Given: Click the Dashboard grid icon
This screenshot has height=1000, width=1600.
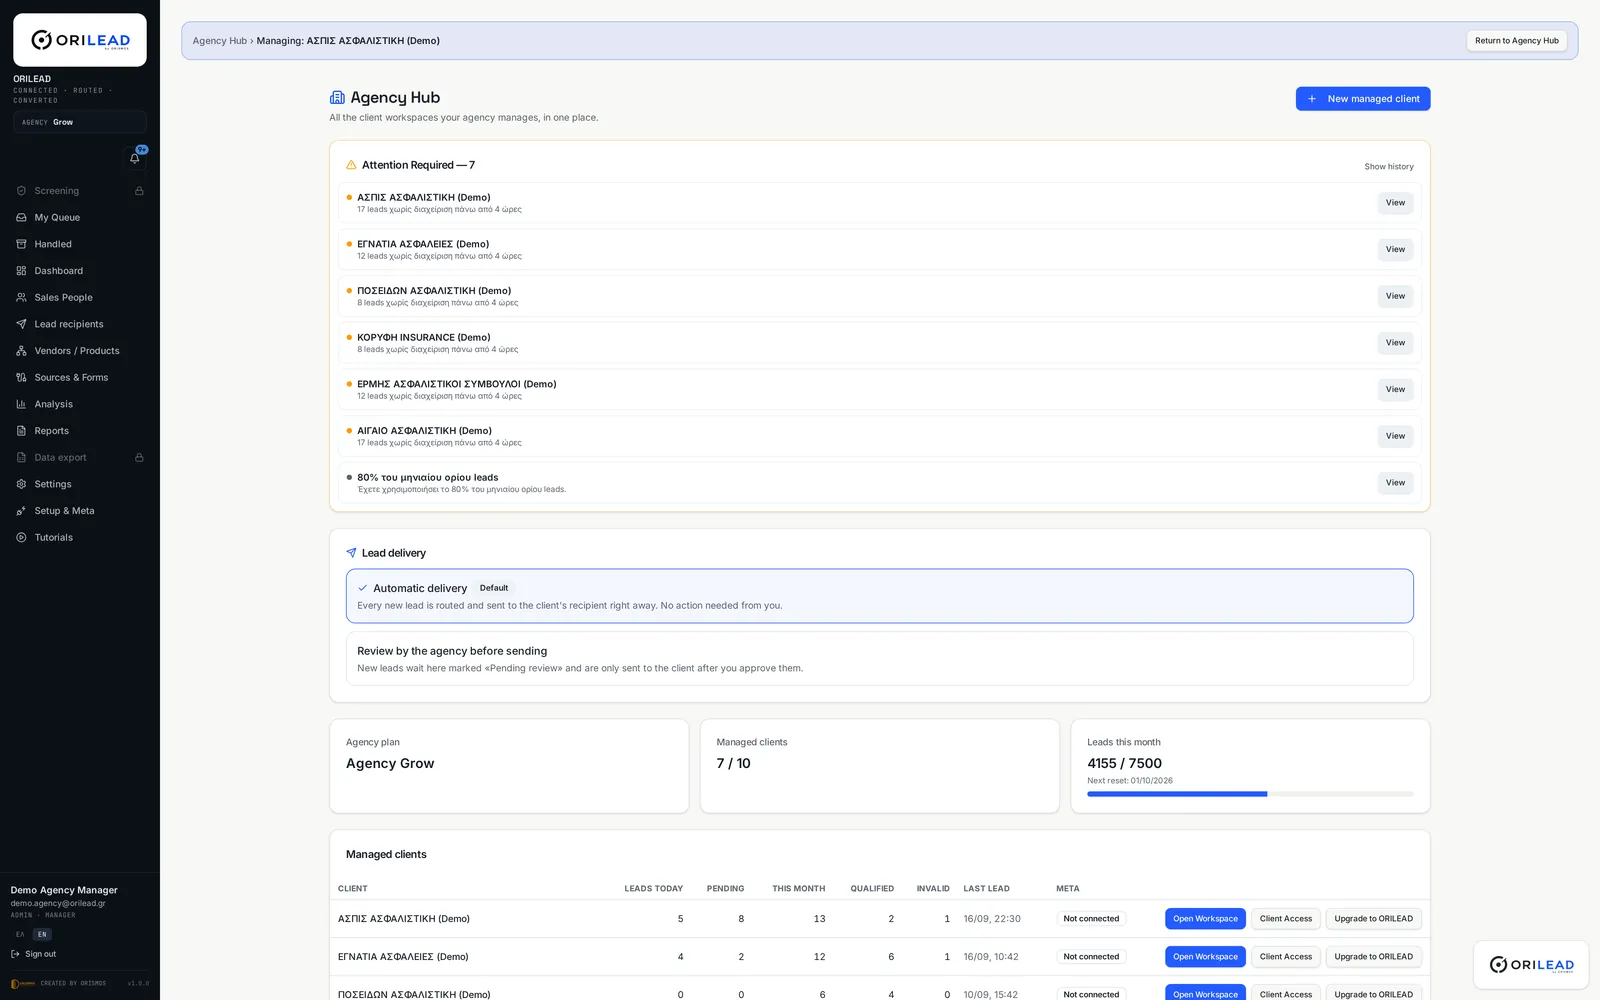Looking at the screenshot, I should 21,271.
